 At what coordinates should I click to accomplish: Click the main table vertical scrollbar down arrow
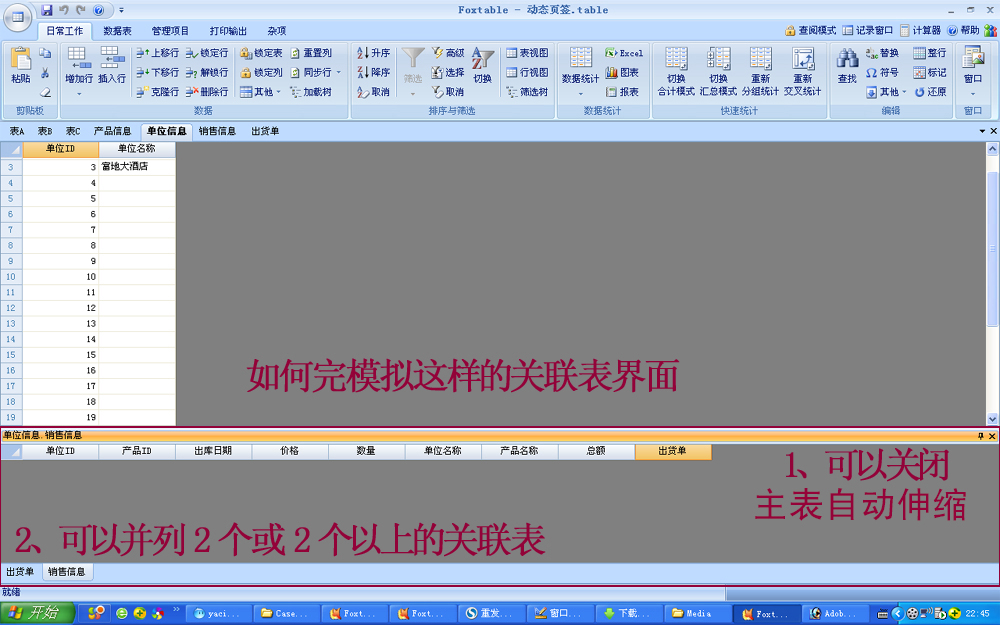(992, 419)
